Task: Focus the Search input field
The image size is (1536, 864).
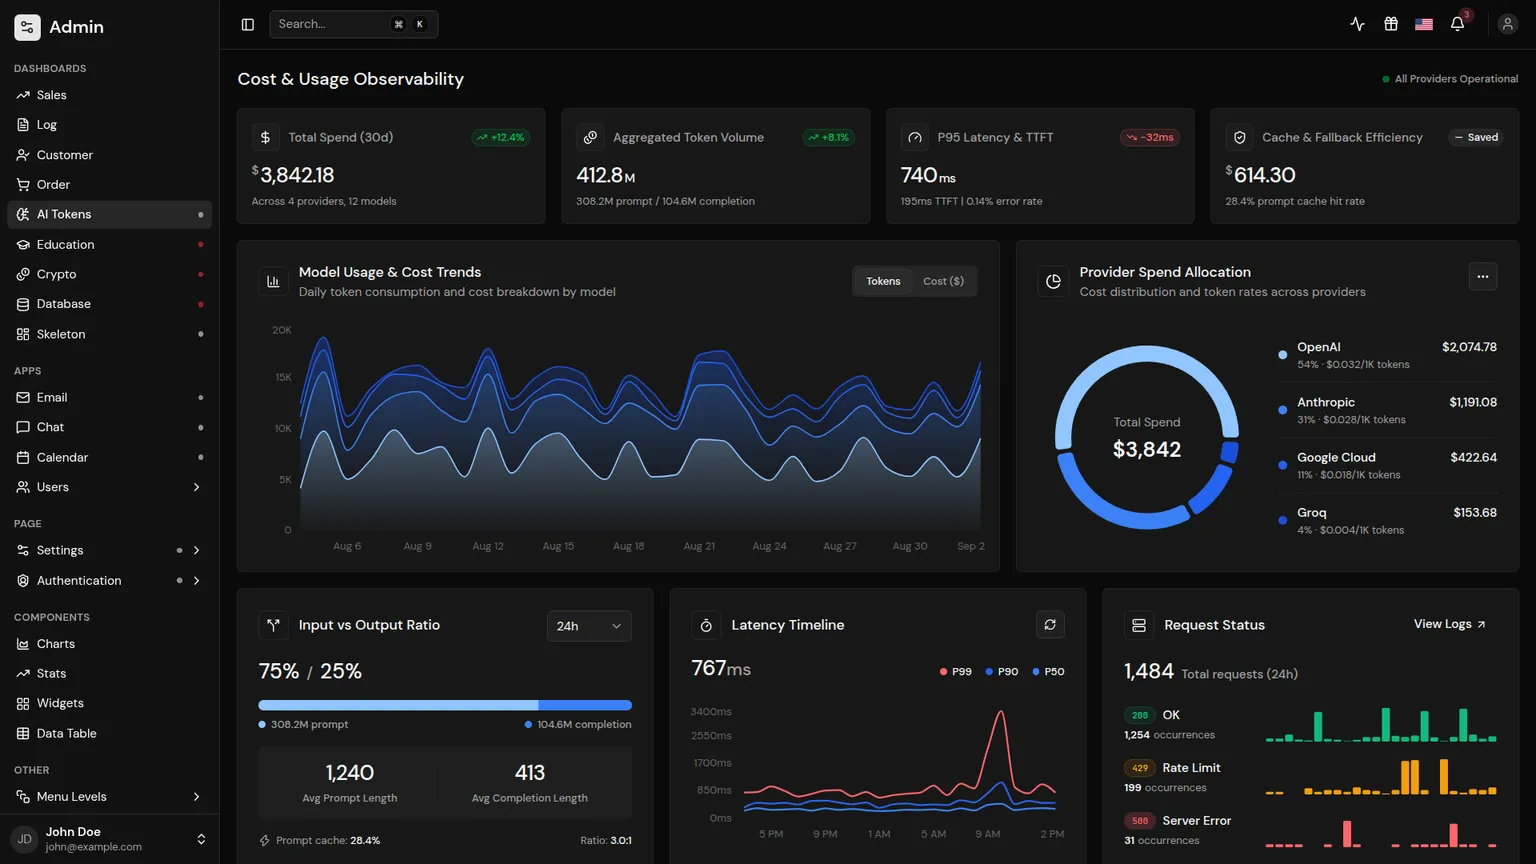Action: 354,24
